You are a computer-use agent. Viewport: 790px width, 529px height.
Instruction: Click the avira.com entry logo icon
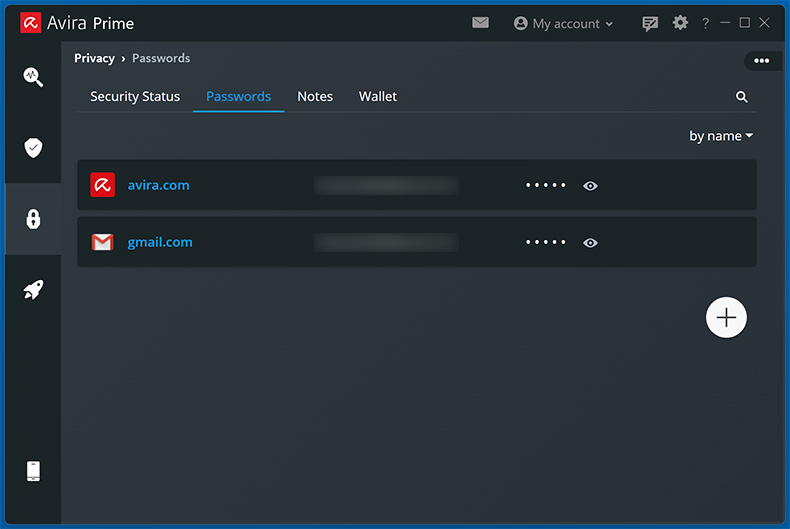[x=102, y=185]
